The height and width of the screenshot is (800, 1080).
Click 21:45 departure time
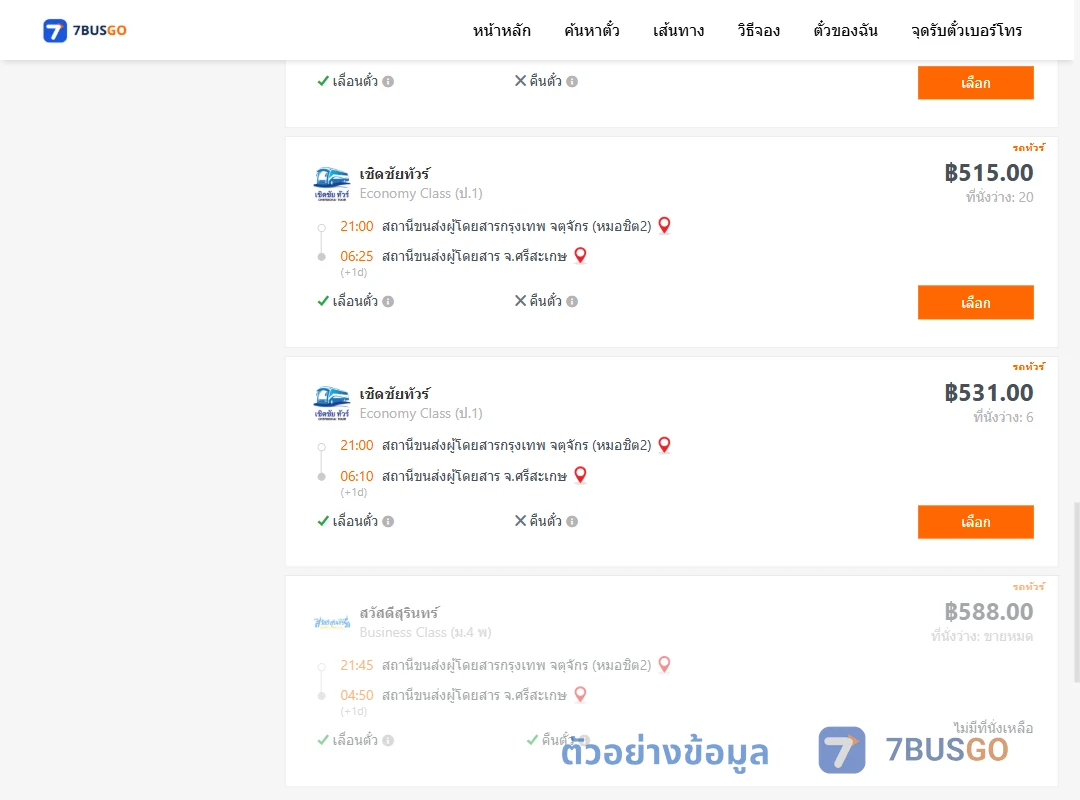(356, 665)
